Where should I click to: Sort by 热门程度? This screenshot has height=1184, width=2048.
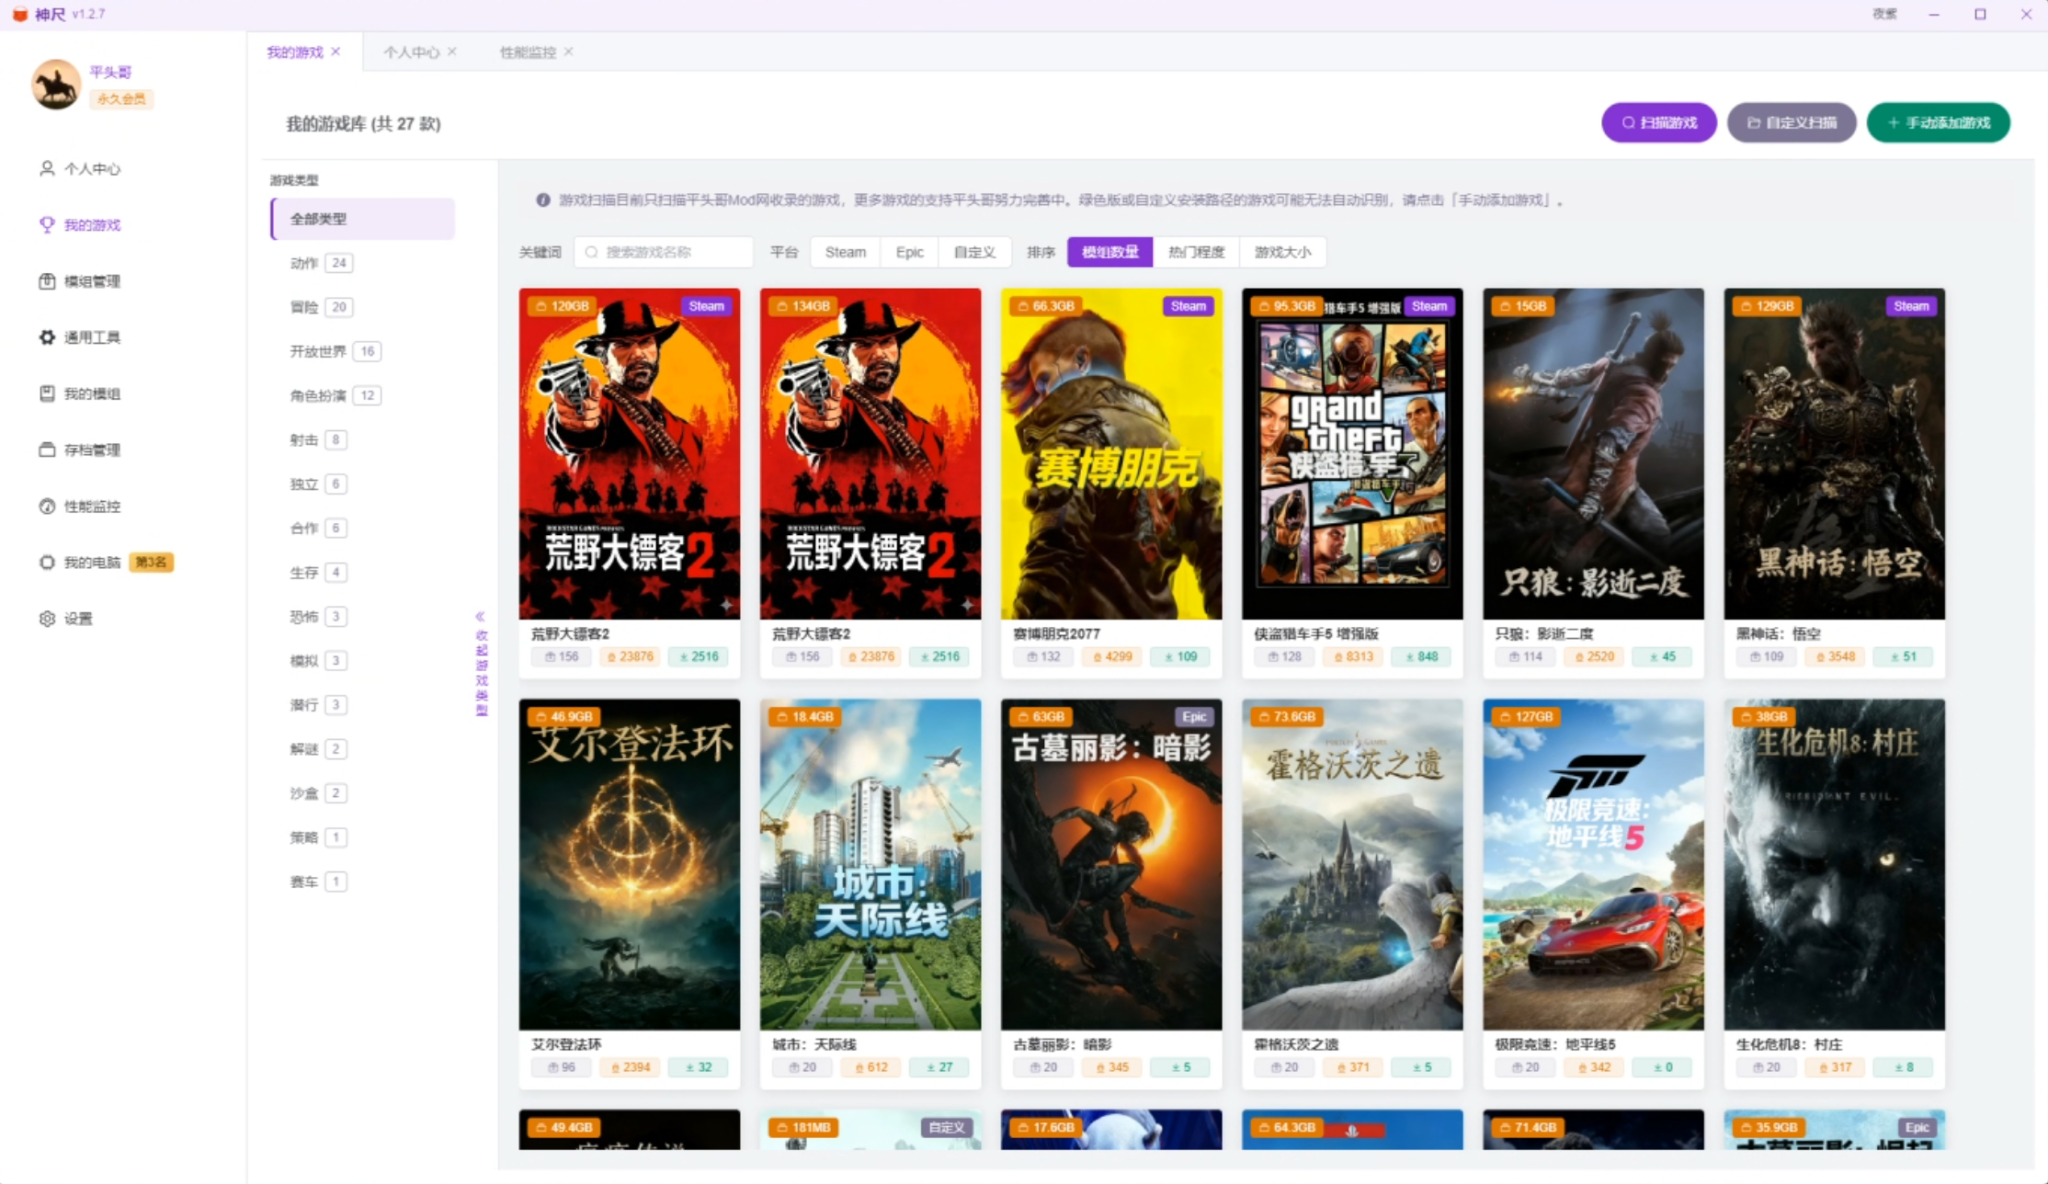tap(1196, 252)
